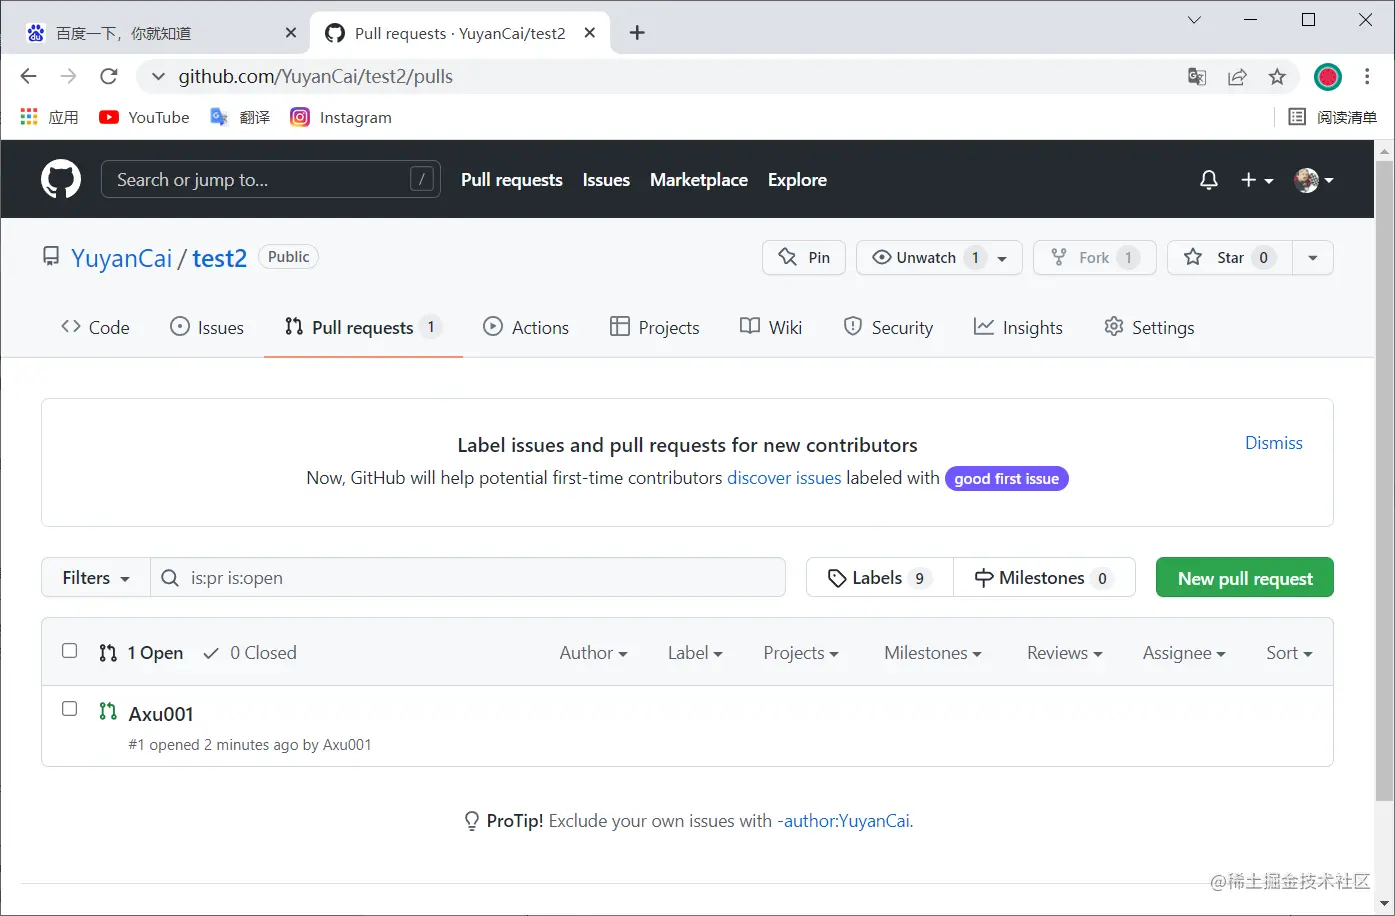Open the YuyanCai owner link
This screenshot has height=916, width=1395.
point(122,258)
